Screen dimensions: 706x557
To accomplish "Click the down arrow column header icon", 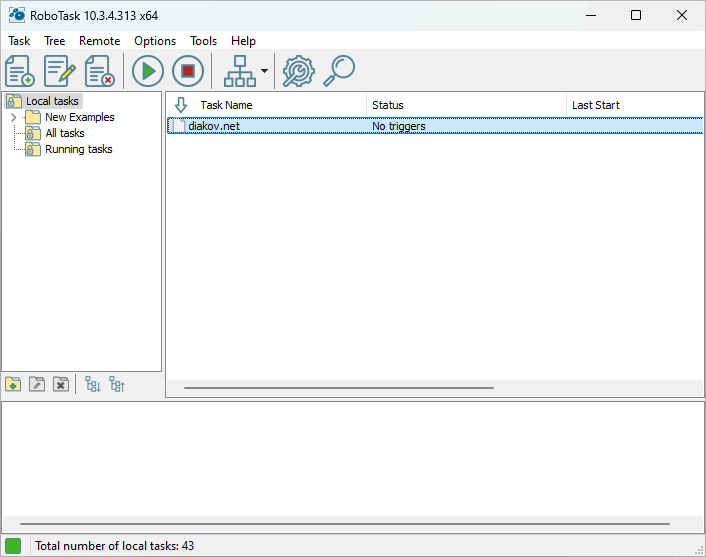I will [181, 105].
